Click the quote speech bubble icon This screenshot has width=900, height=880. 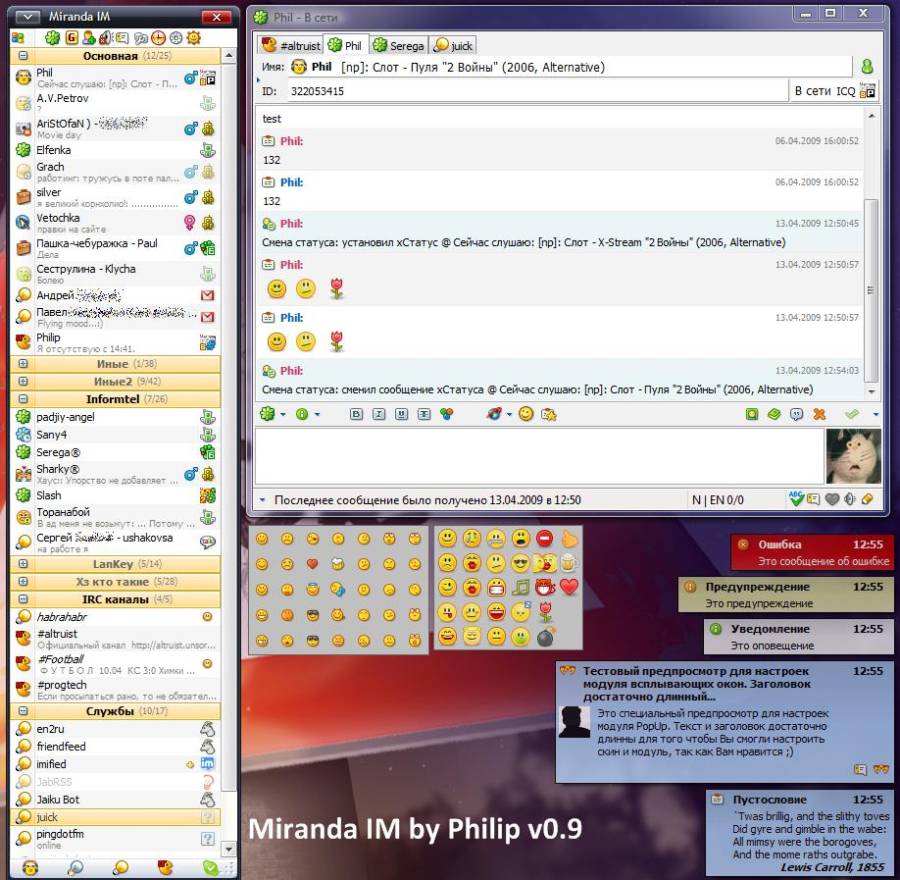(x=797, y=414)
